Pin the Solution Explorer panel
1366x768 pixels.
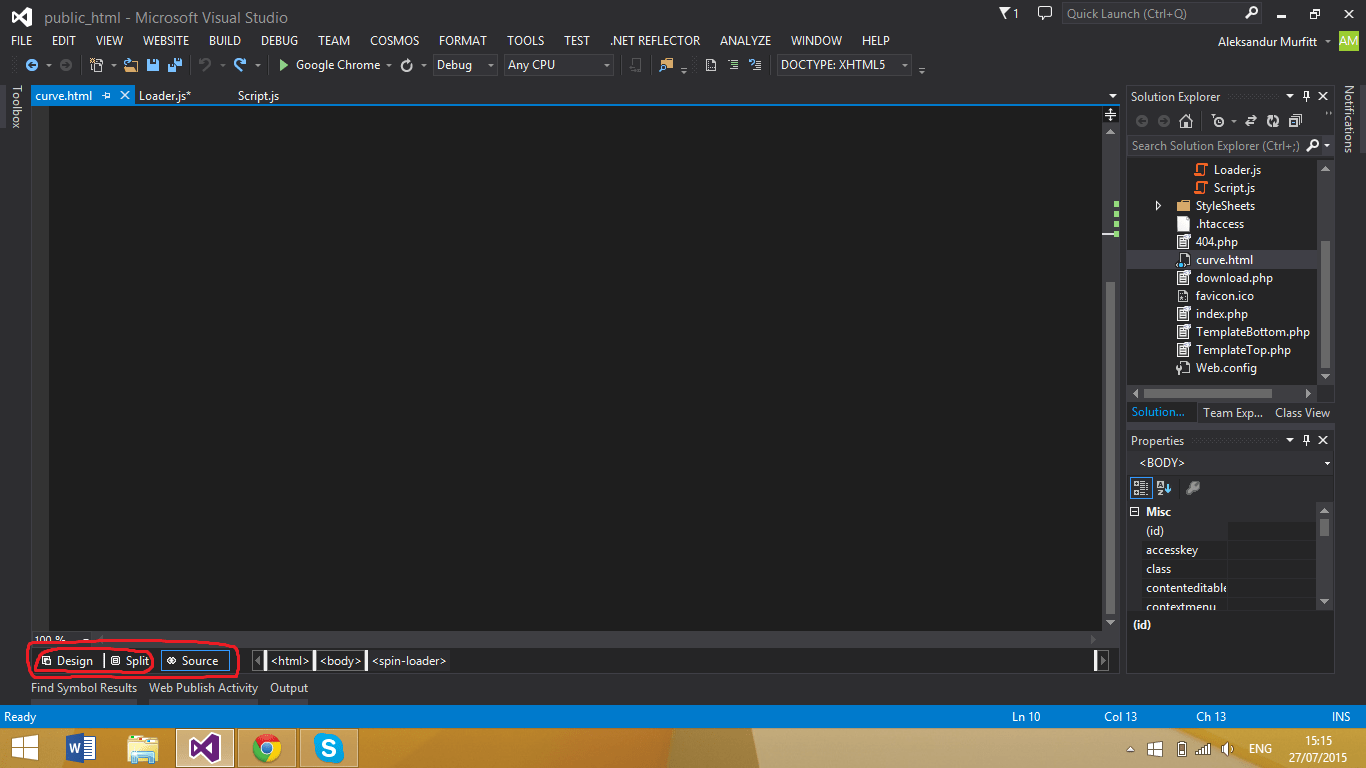coord(1306,96)
